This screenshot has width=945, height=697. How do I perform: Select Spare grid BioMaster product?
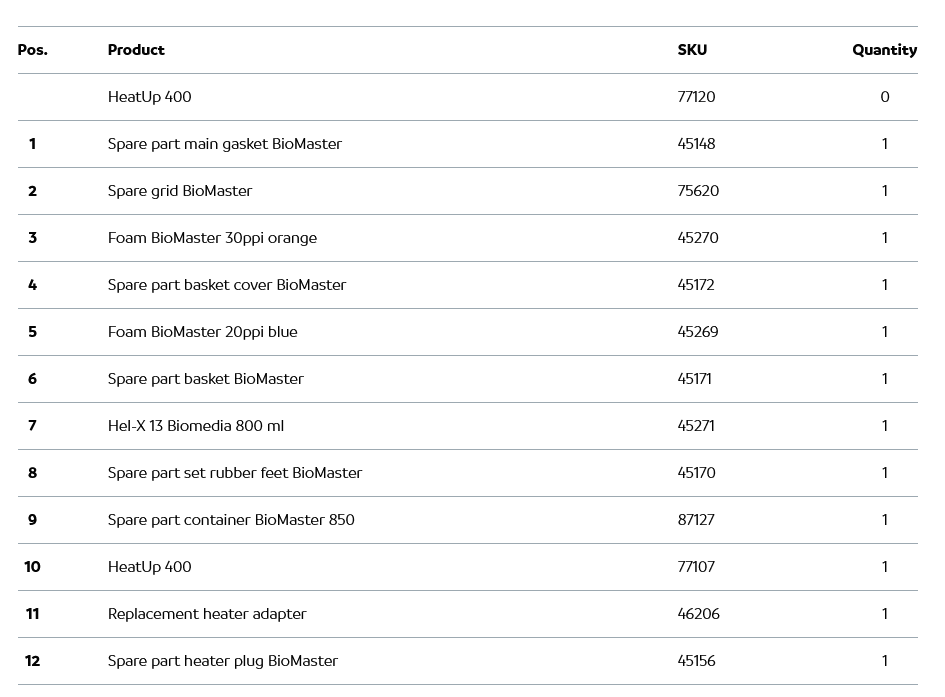click(x=180, y=191)
